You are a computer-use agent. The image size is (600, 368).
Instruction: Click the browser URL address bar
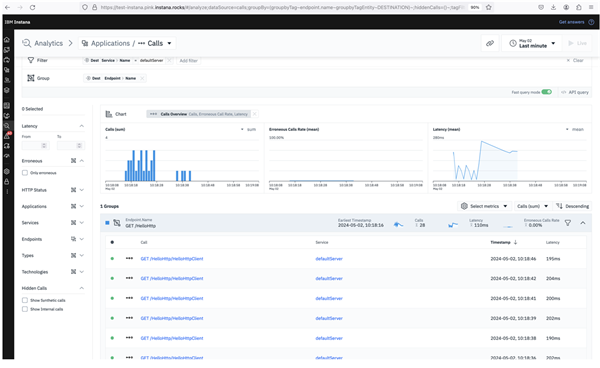coord(281,7)
